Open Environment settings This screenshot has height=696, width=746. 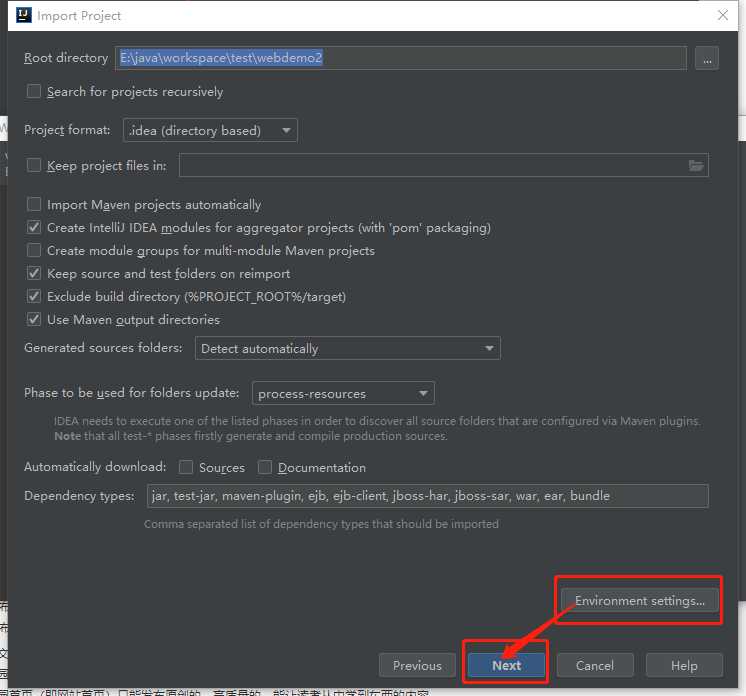pyautogui.click(x=639, y=601)
